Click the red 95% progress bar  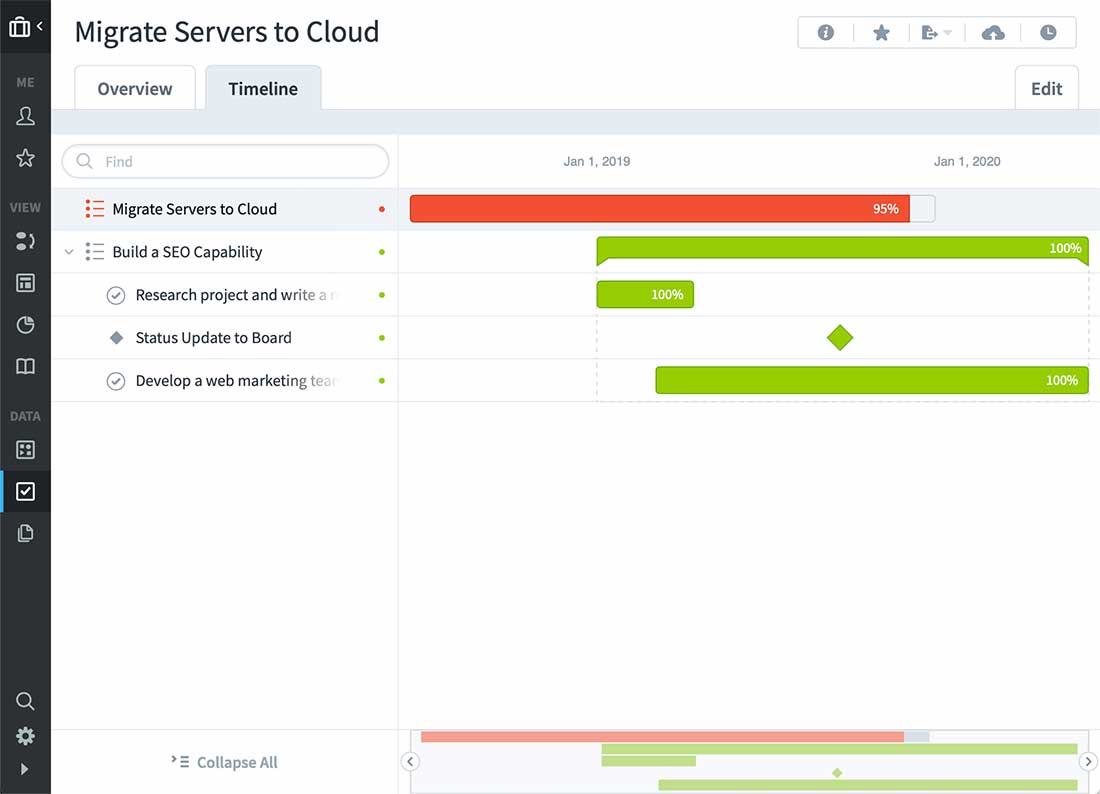pyautogui.click(x=659, y=209)
